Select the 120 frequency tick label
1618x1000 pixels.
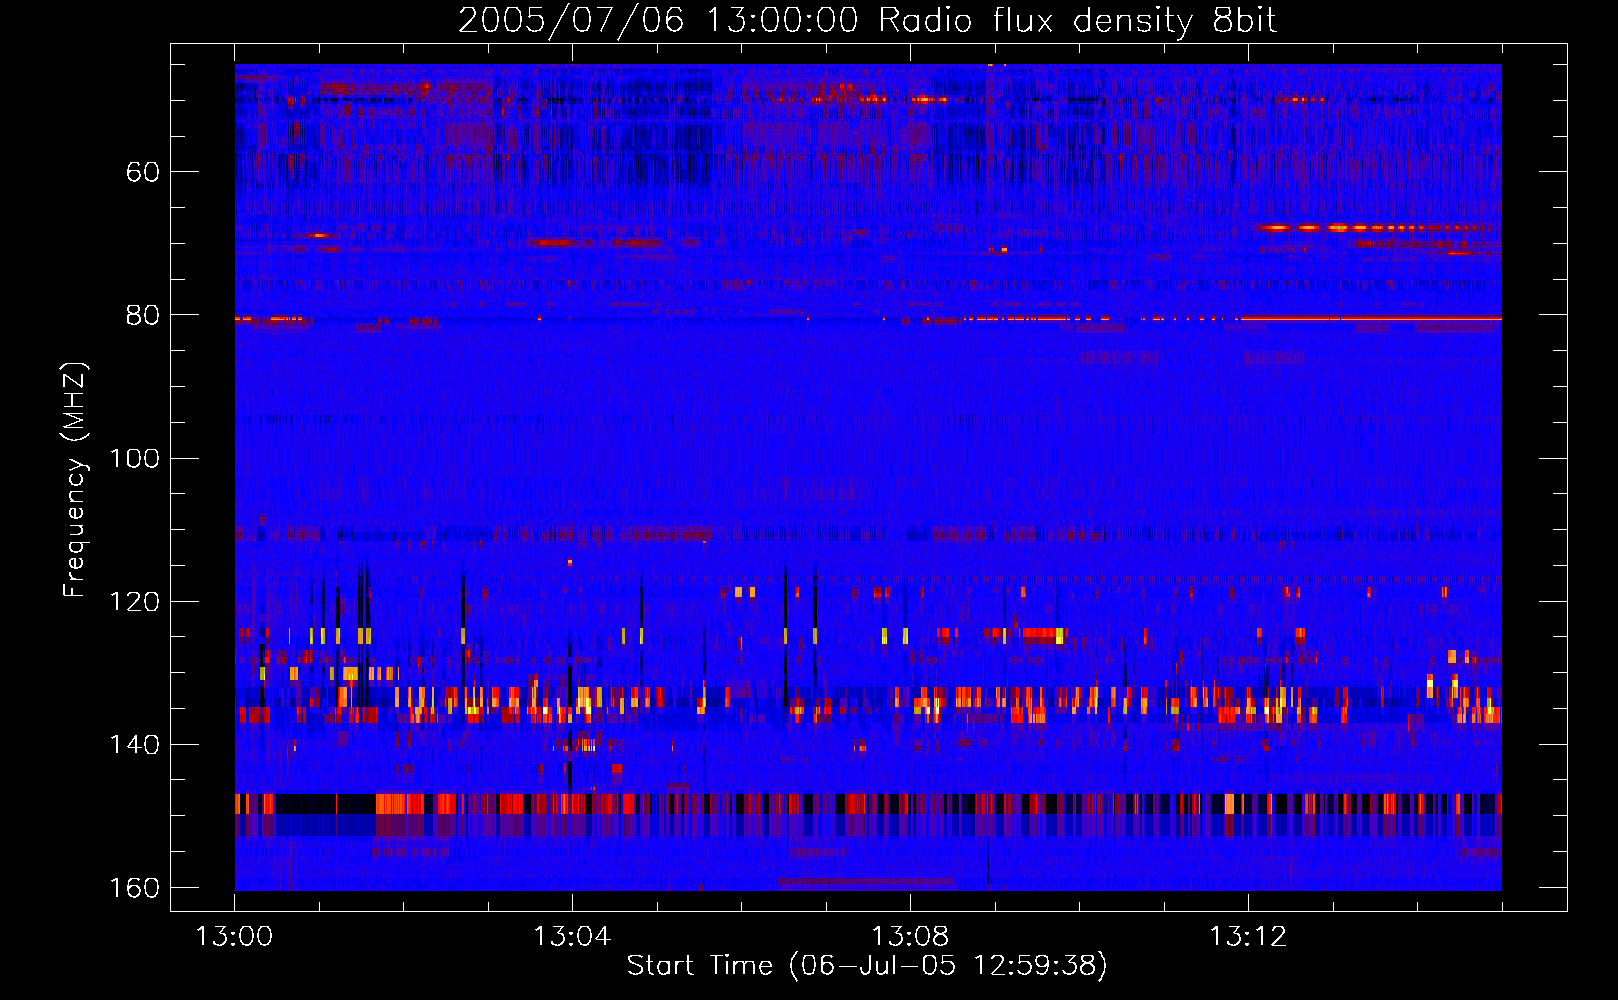tap(135, 602)
